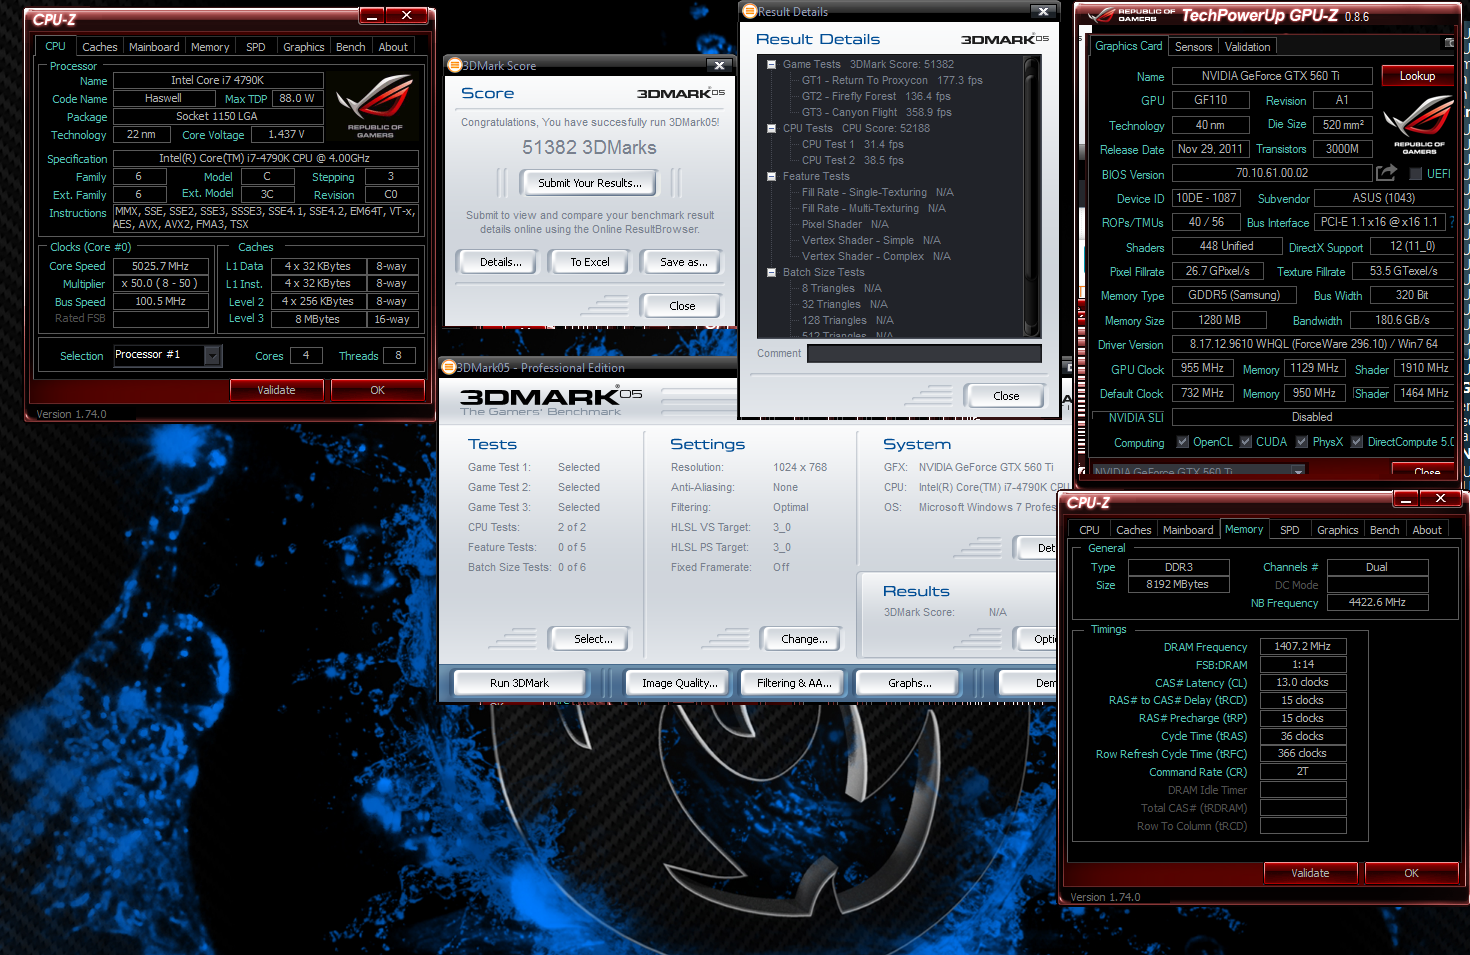Click the Core Voltage value '1.437 V'

pos(286,134)
